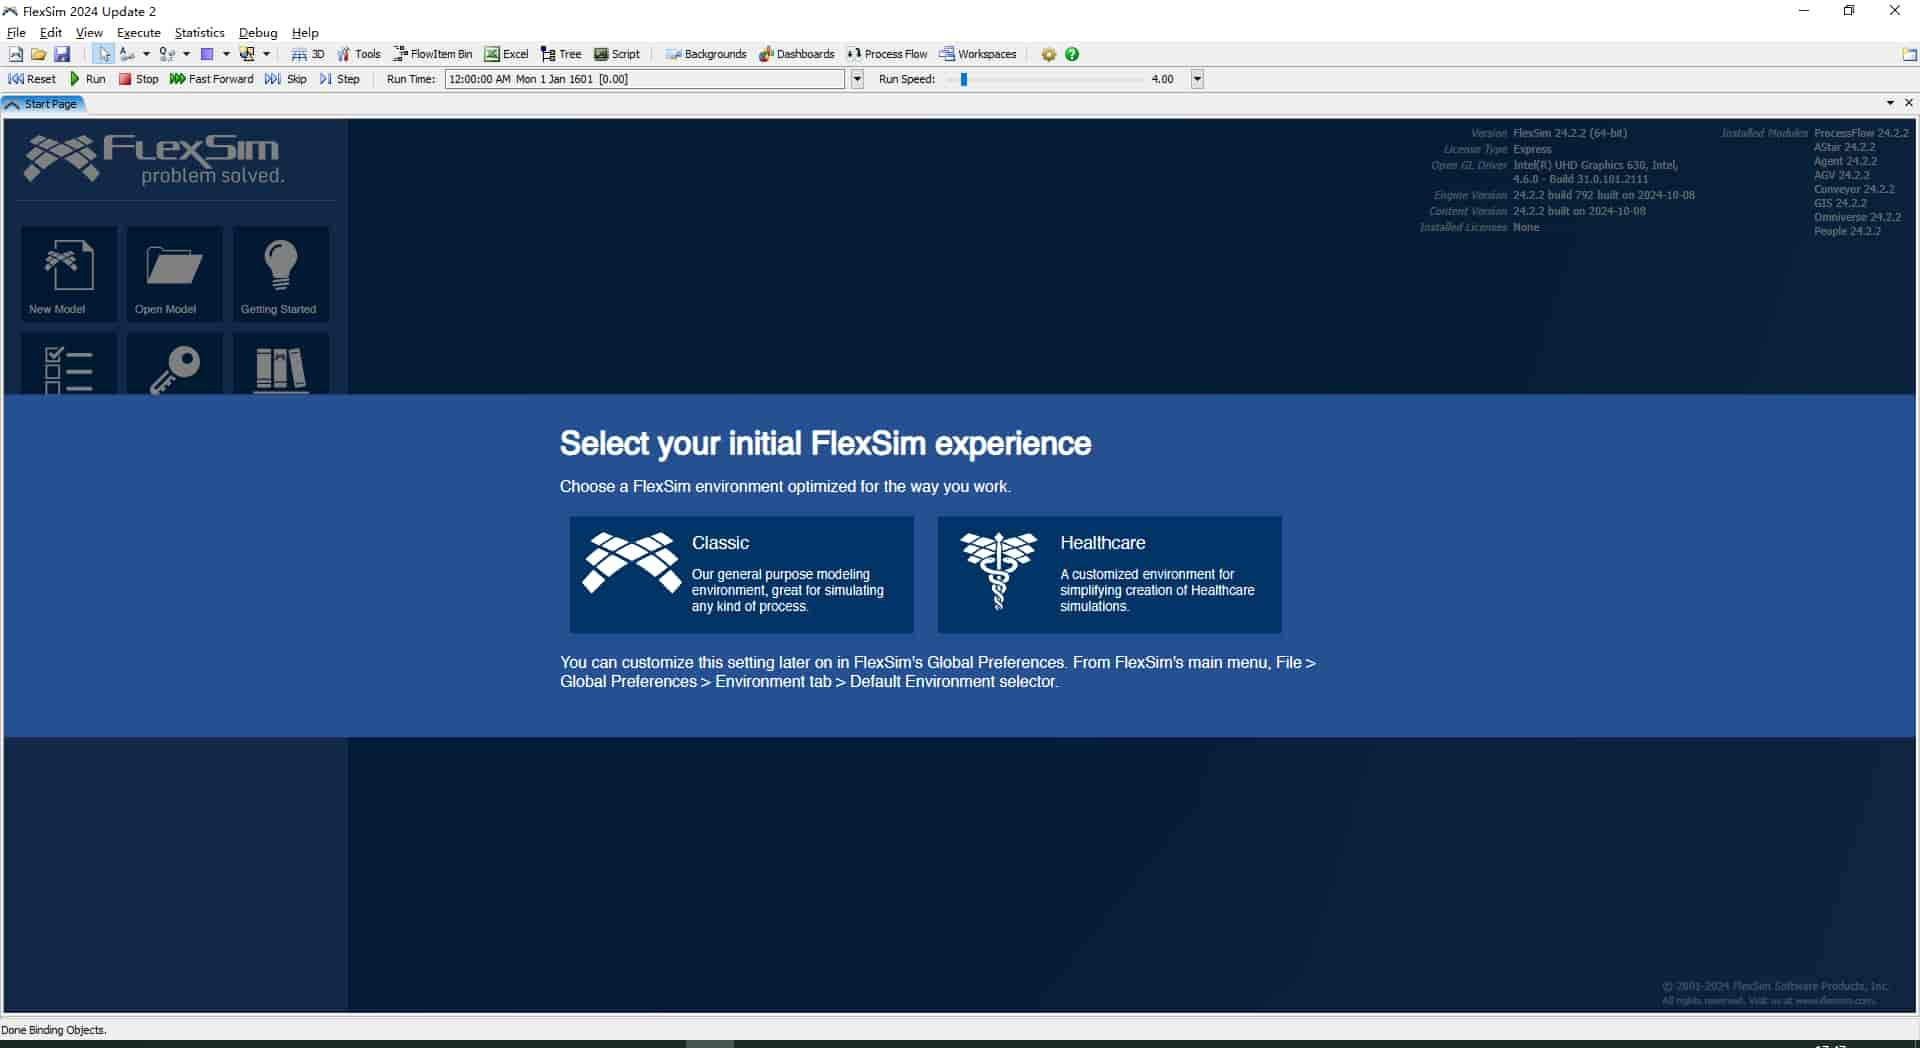Open the Execute menu
The image size is (1920, 1048).
(138, 32)
